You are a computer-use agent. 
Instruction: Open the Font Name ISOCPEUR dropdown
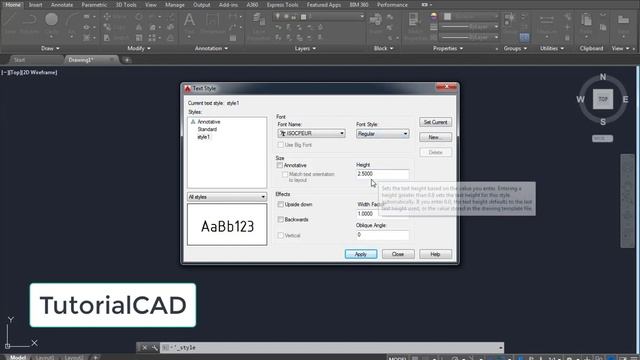311,133
